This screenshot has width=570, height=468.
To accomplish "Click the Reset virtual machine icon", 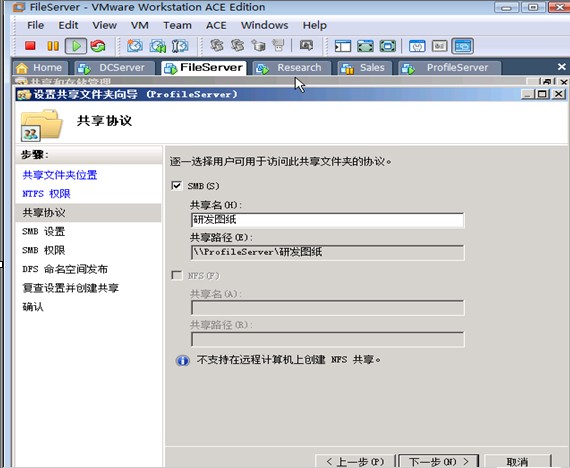I will point(98,46).
